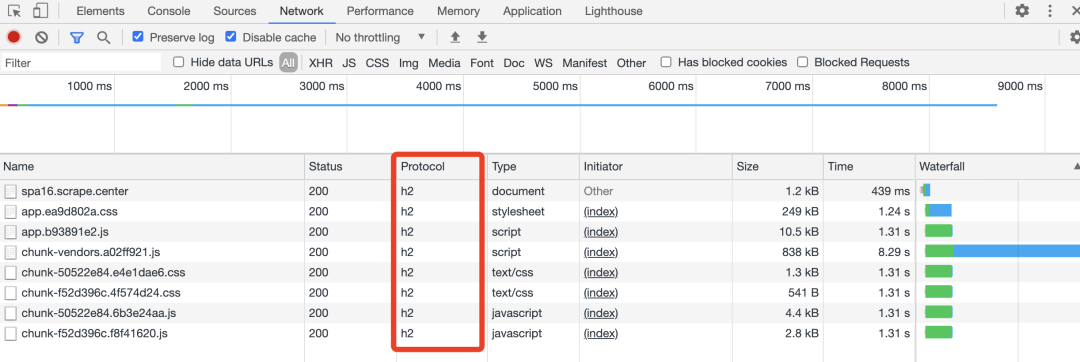Switch to the Console tab
Image resolution: width=1080 pixels, height=362 pixels.
coord(169,11)
